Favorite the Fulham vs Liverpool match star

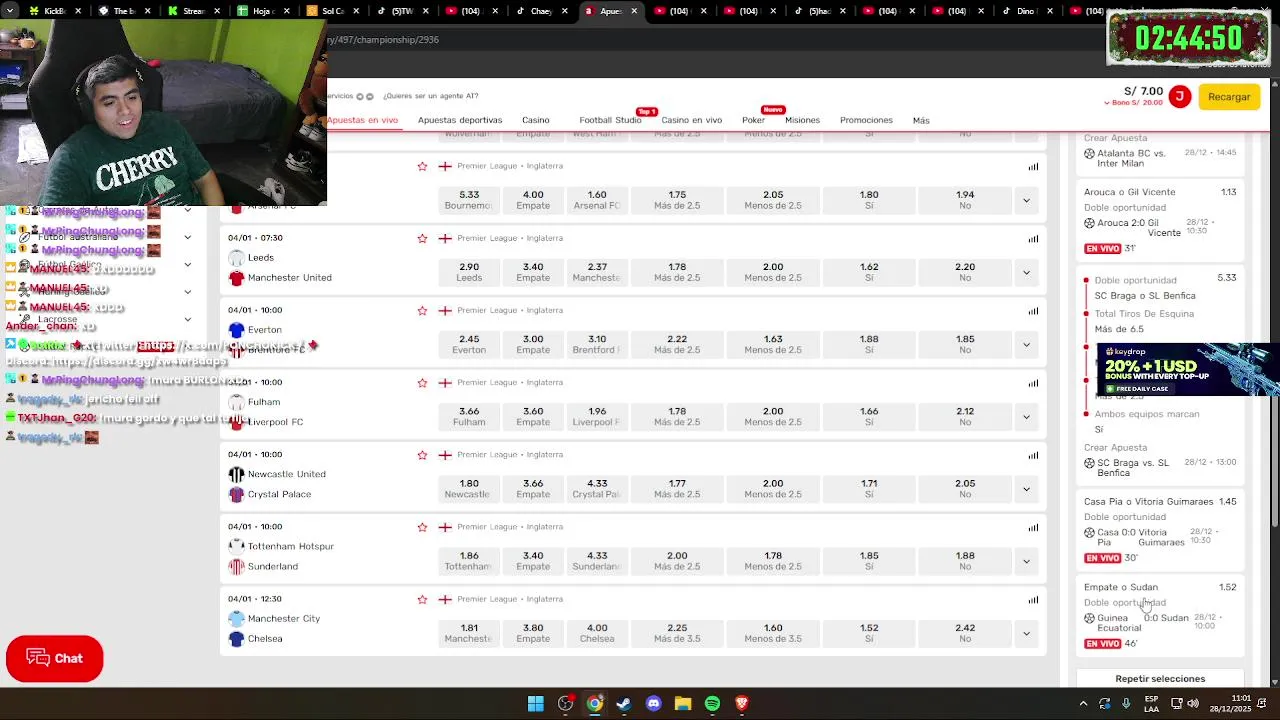coord(422,382)
